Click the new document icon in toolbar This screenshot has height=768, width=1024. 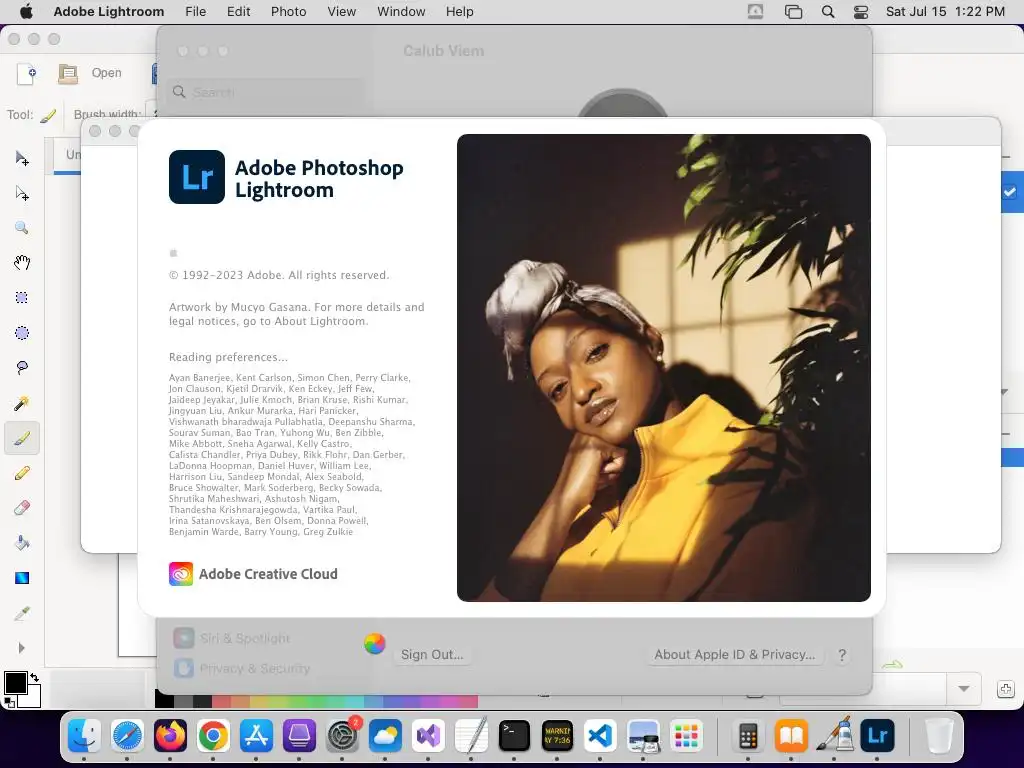pos(26,73)
